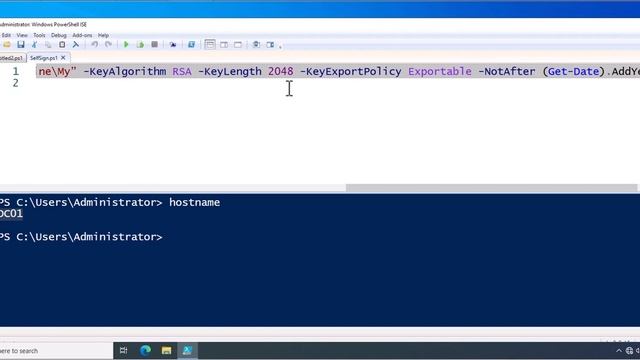The height and width of the screenshot is (360, 640).
Task: Show the script pane on the right
Action: click(224, 44)
